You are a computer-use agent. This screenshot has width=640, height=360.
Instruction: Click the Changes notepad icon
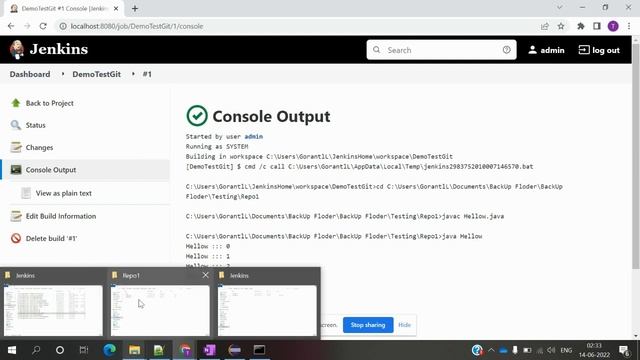coord(16,147)
